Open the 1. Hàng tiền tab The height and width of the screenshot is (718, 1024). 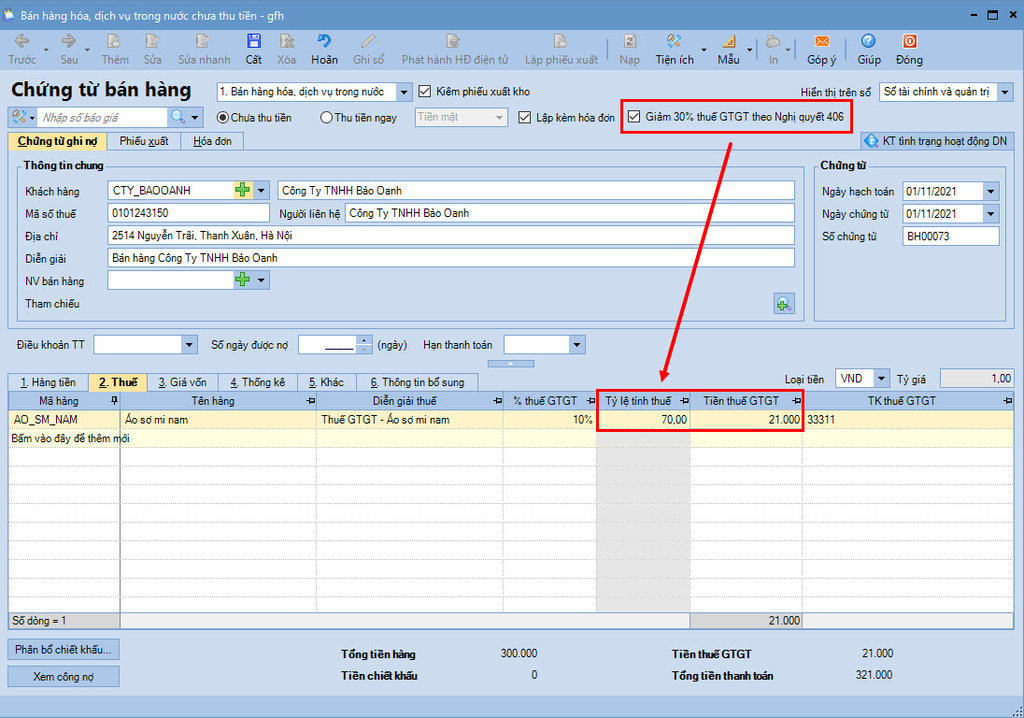coord(48,382)
